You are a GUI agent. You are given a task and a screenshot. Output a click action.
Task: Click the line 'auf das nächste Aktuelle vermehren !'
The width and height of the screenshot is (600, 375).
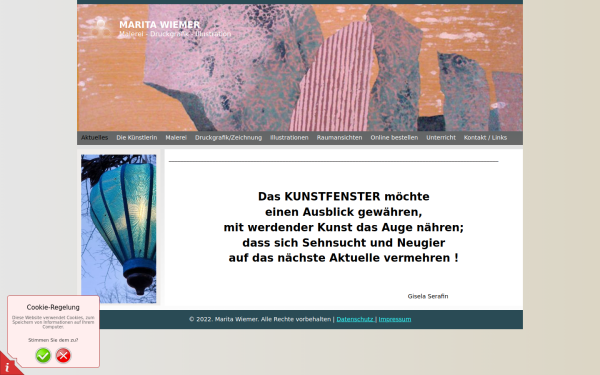344,258
